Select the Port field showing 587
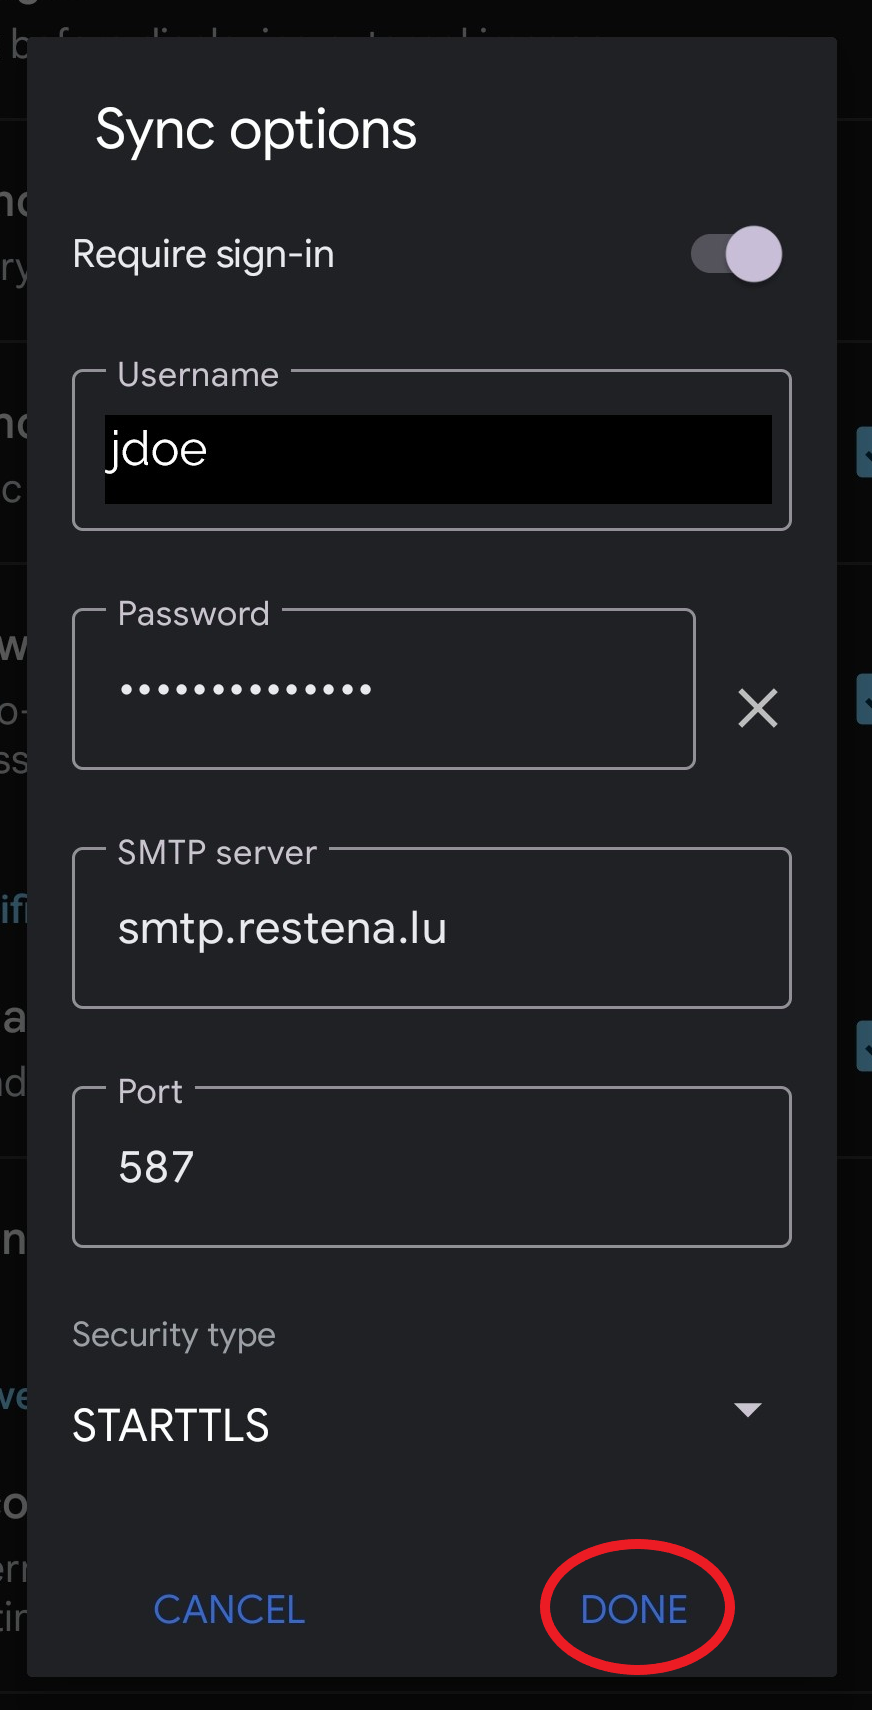Image resolution: width=872 pixels, height=1710 pixels. click(432, 1167)
